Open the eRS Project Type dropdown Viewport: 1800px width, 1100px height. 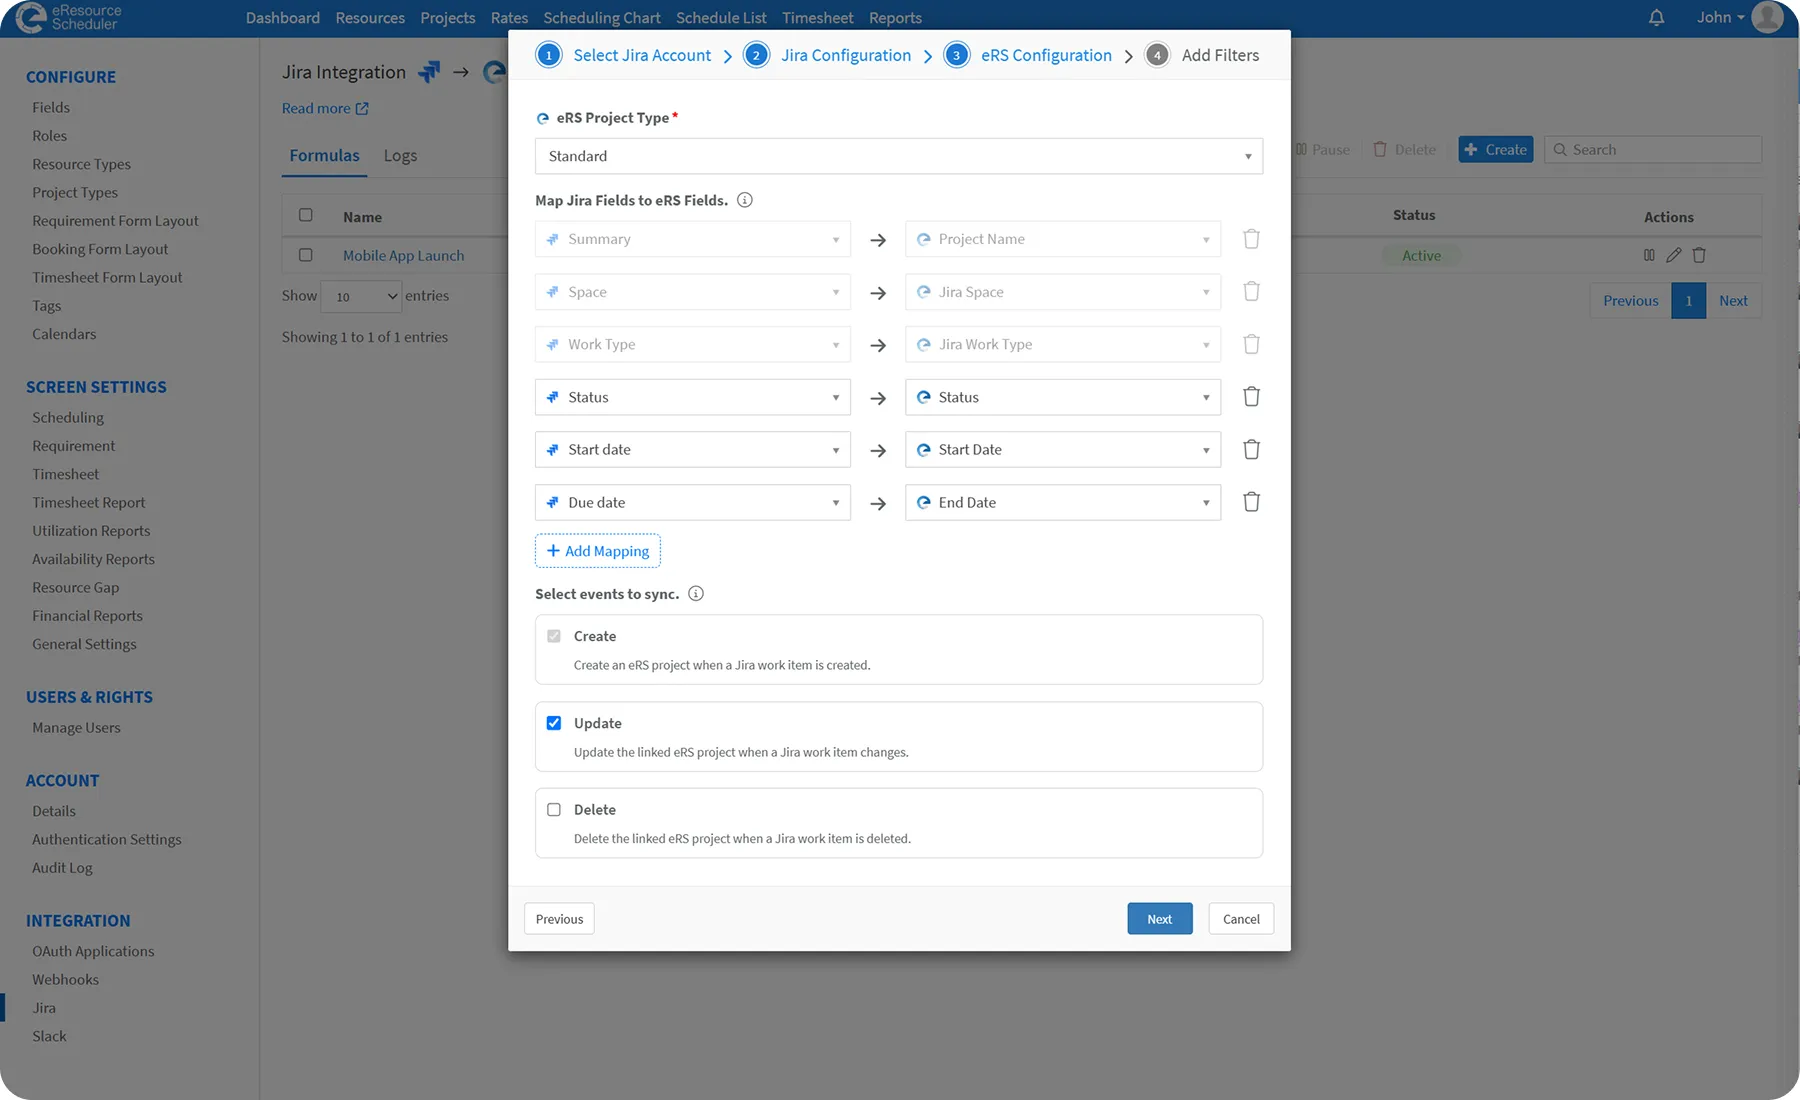tap(899, 156)
